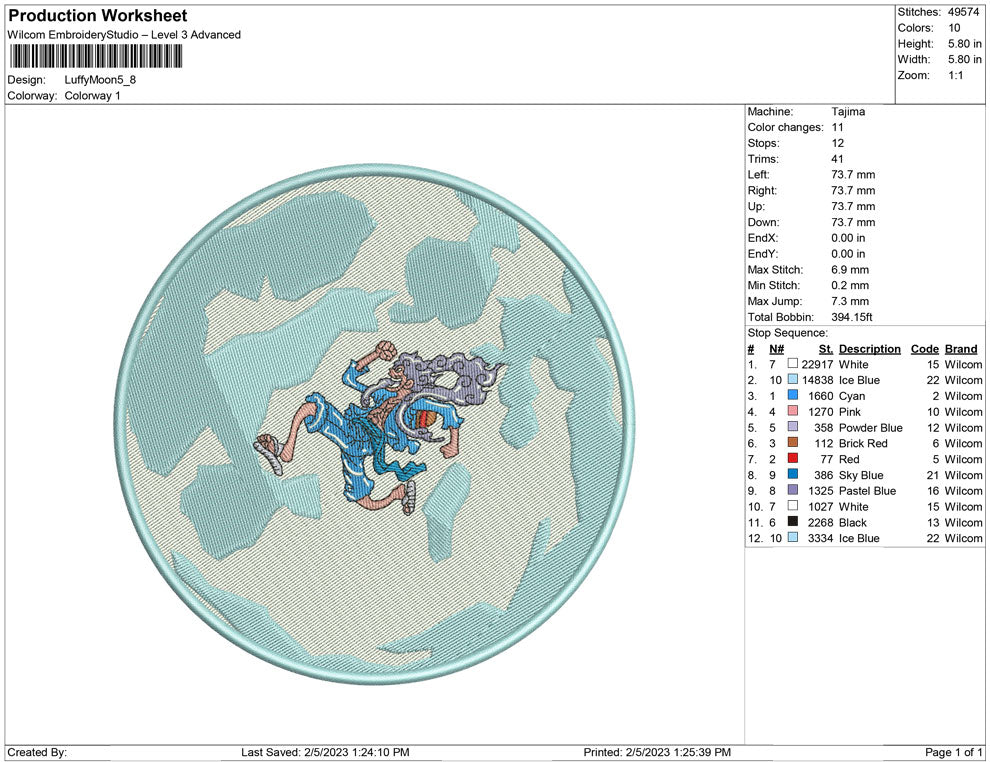Click the Description column header
The height and width of the screenshot is (762, 990).
point(869,349)
